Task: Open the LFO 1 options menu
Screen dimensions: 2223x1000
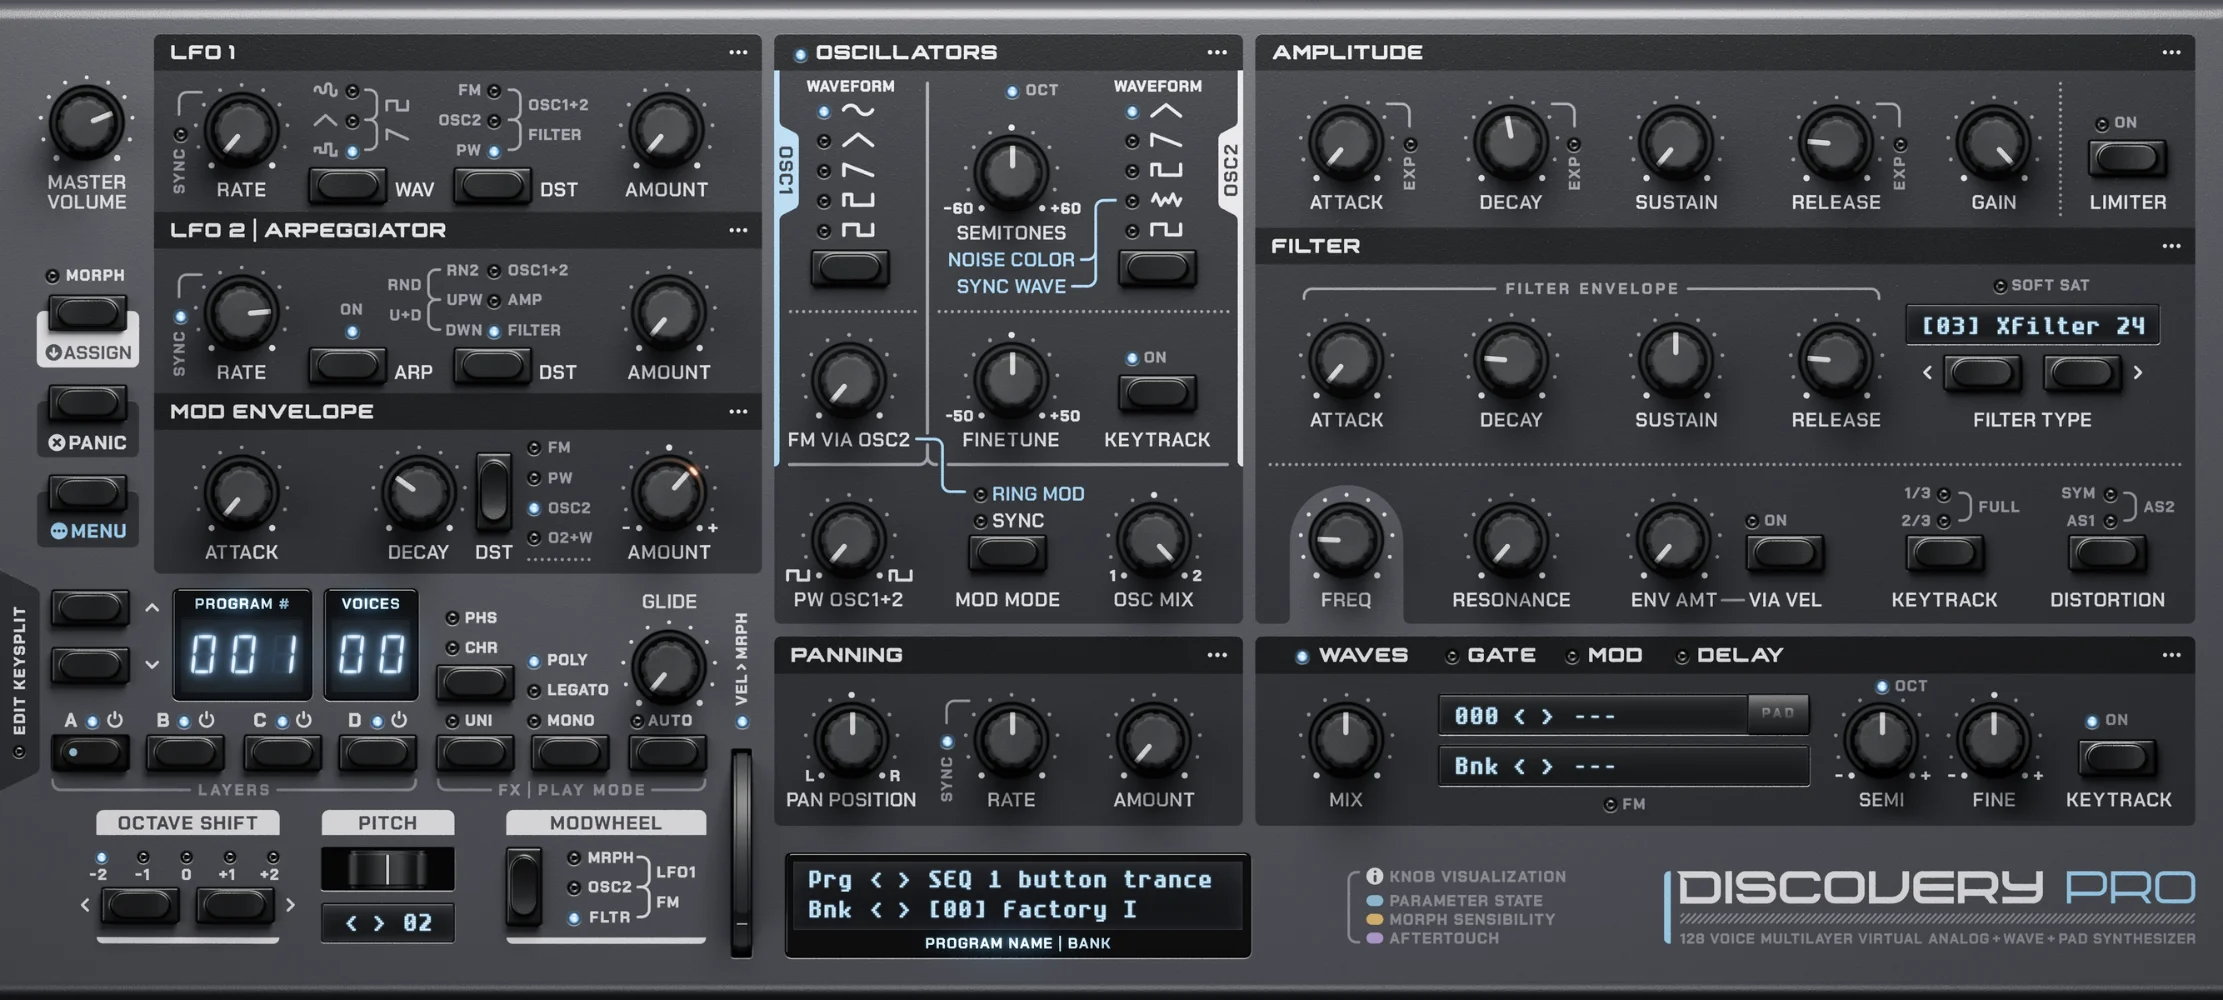Action: point(738,52)
